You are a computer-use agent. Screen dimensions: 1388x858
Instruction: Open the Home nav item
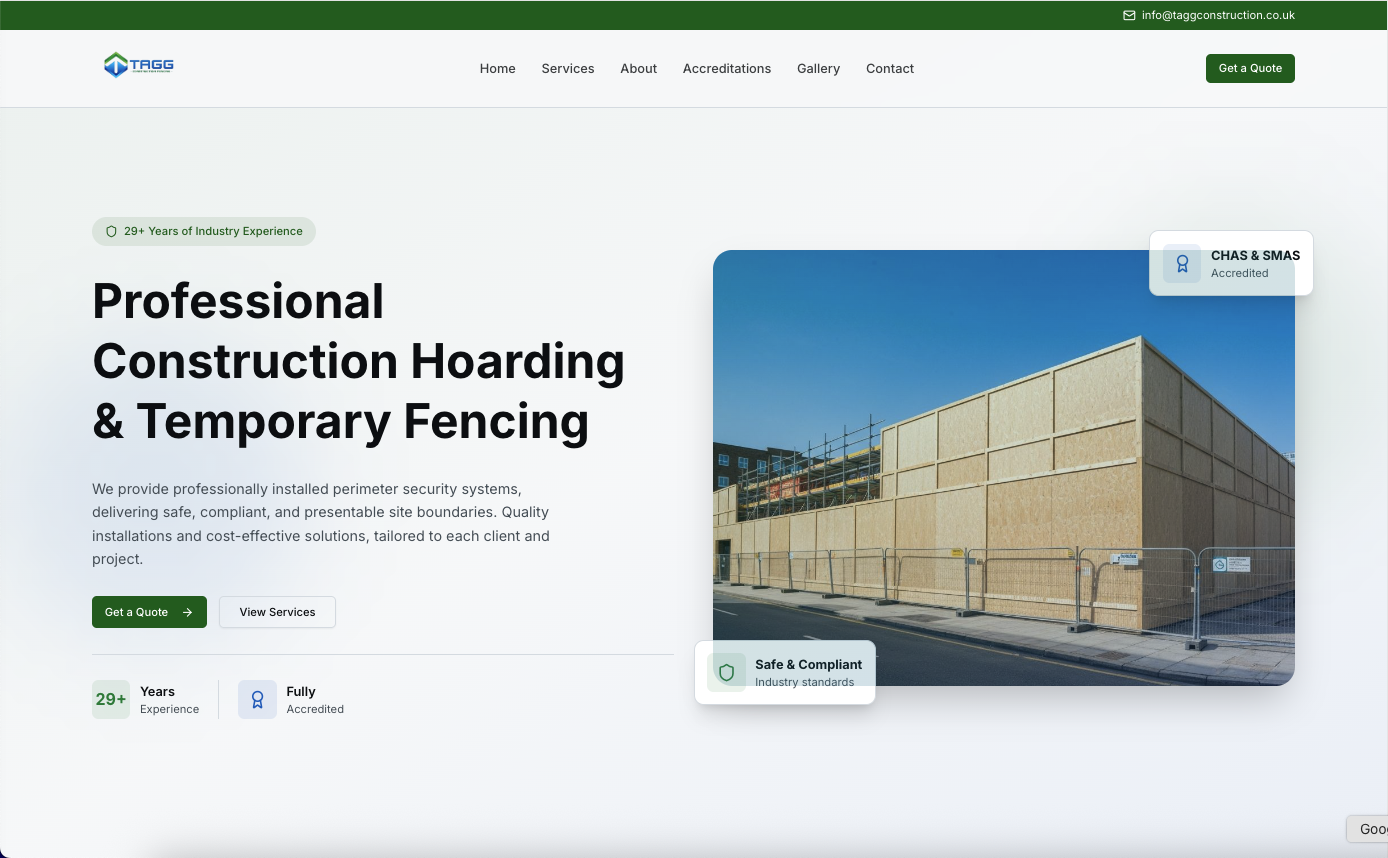[497, 69]
